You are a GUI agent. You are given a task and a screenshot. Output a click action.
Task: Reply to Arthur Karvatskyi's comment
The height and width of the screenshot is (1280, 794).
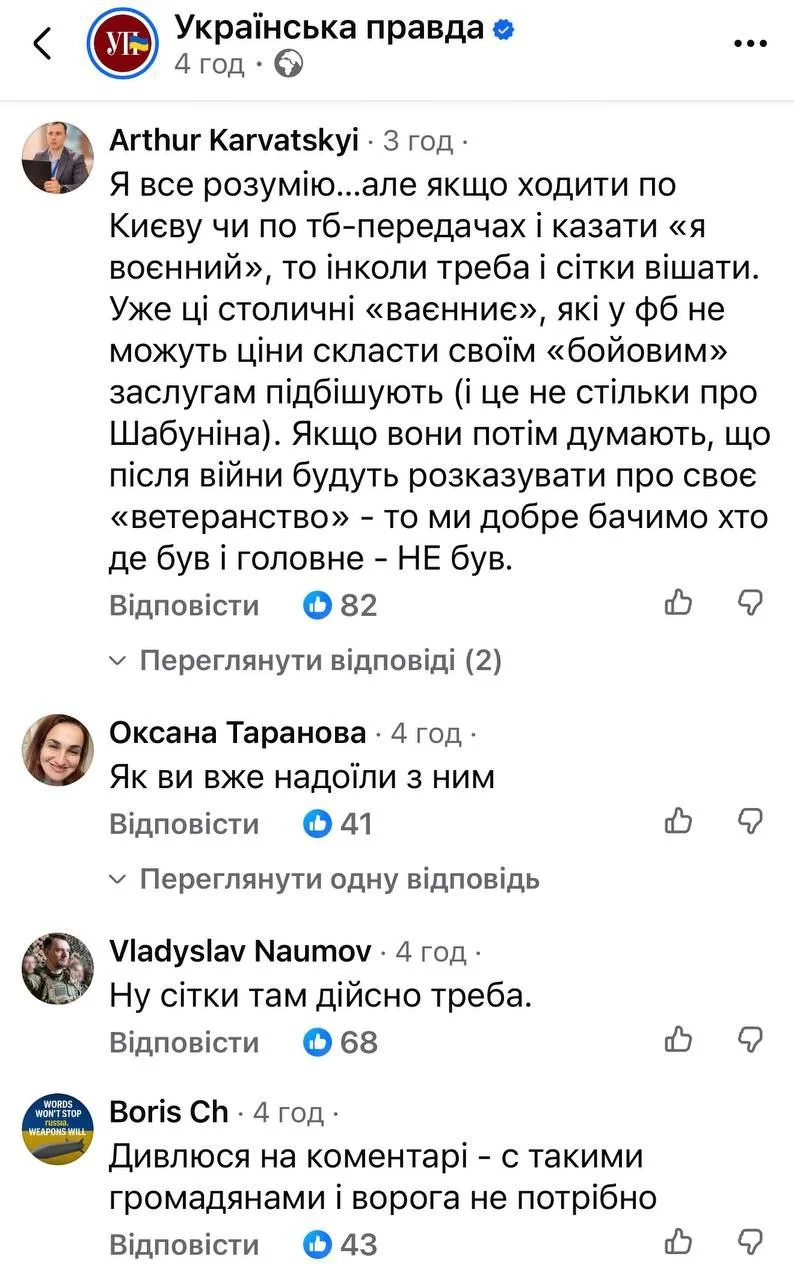[x=183, y=606]
